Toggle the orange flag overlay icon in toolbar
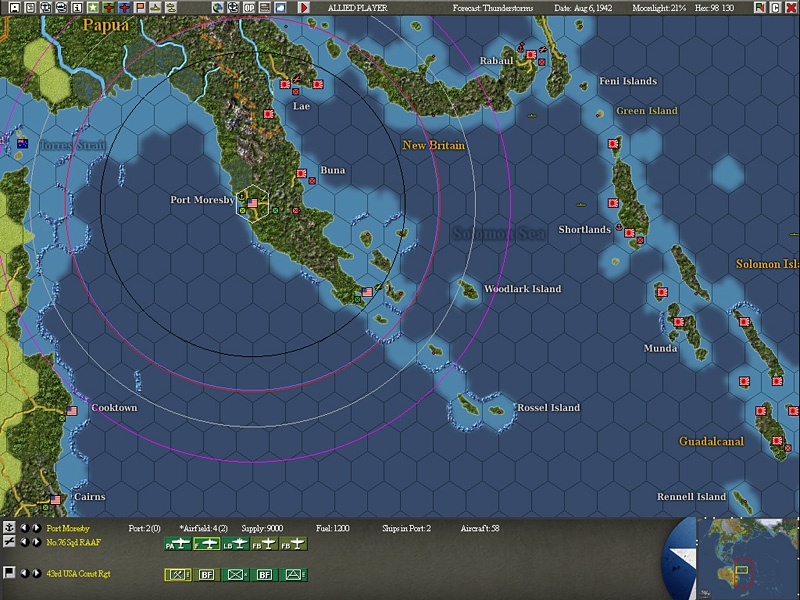The image size is (800, 600). 140,7
